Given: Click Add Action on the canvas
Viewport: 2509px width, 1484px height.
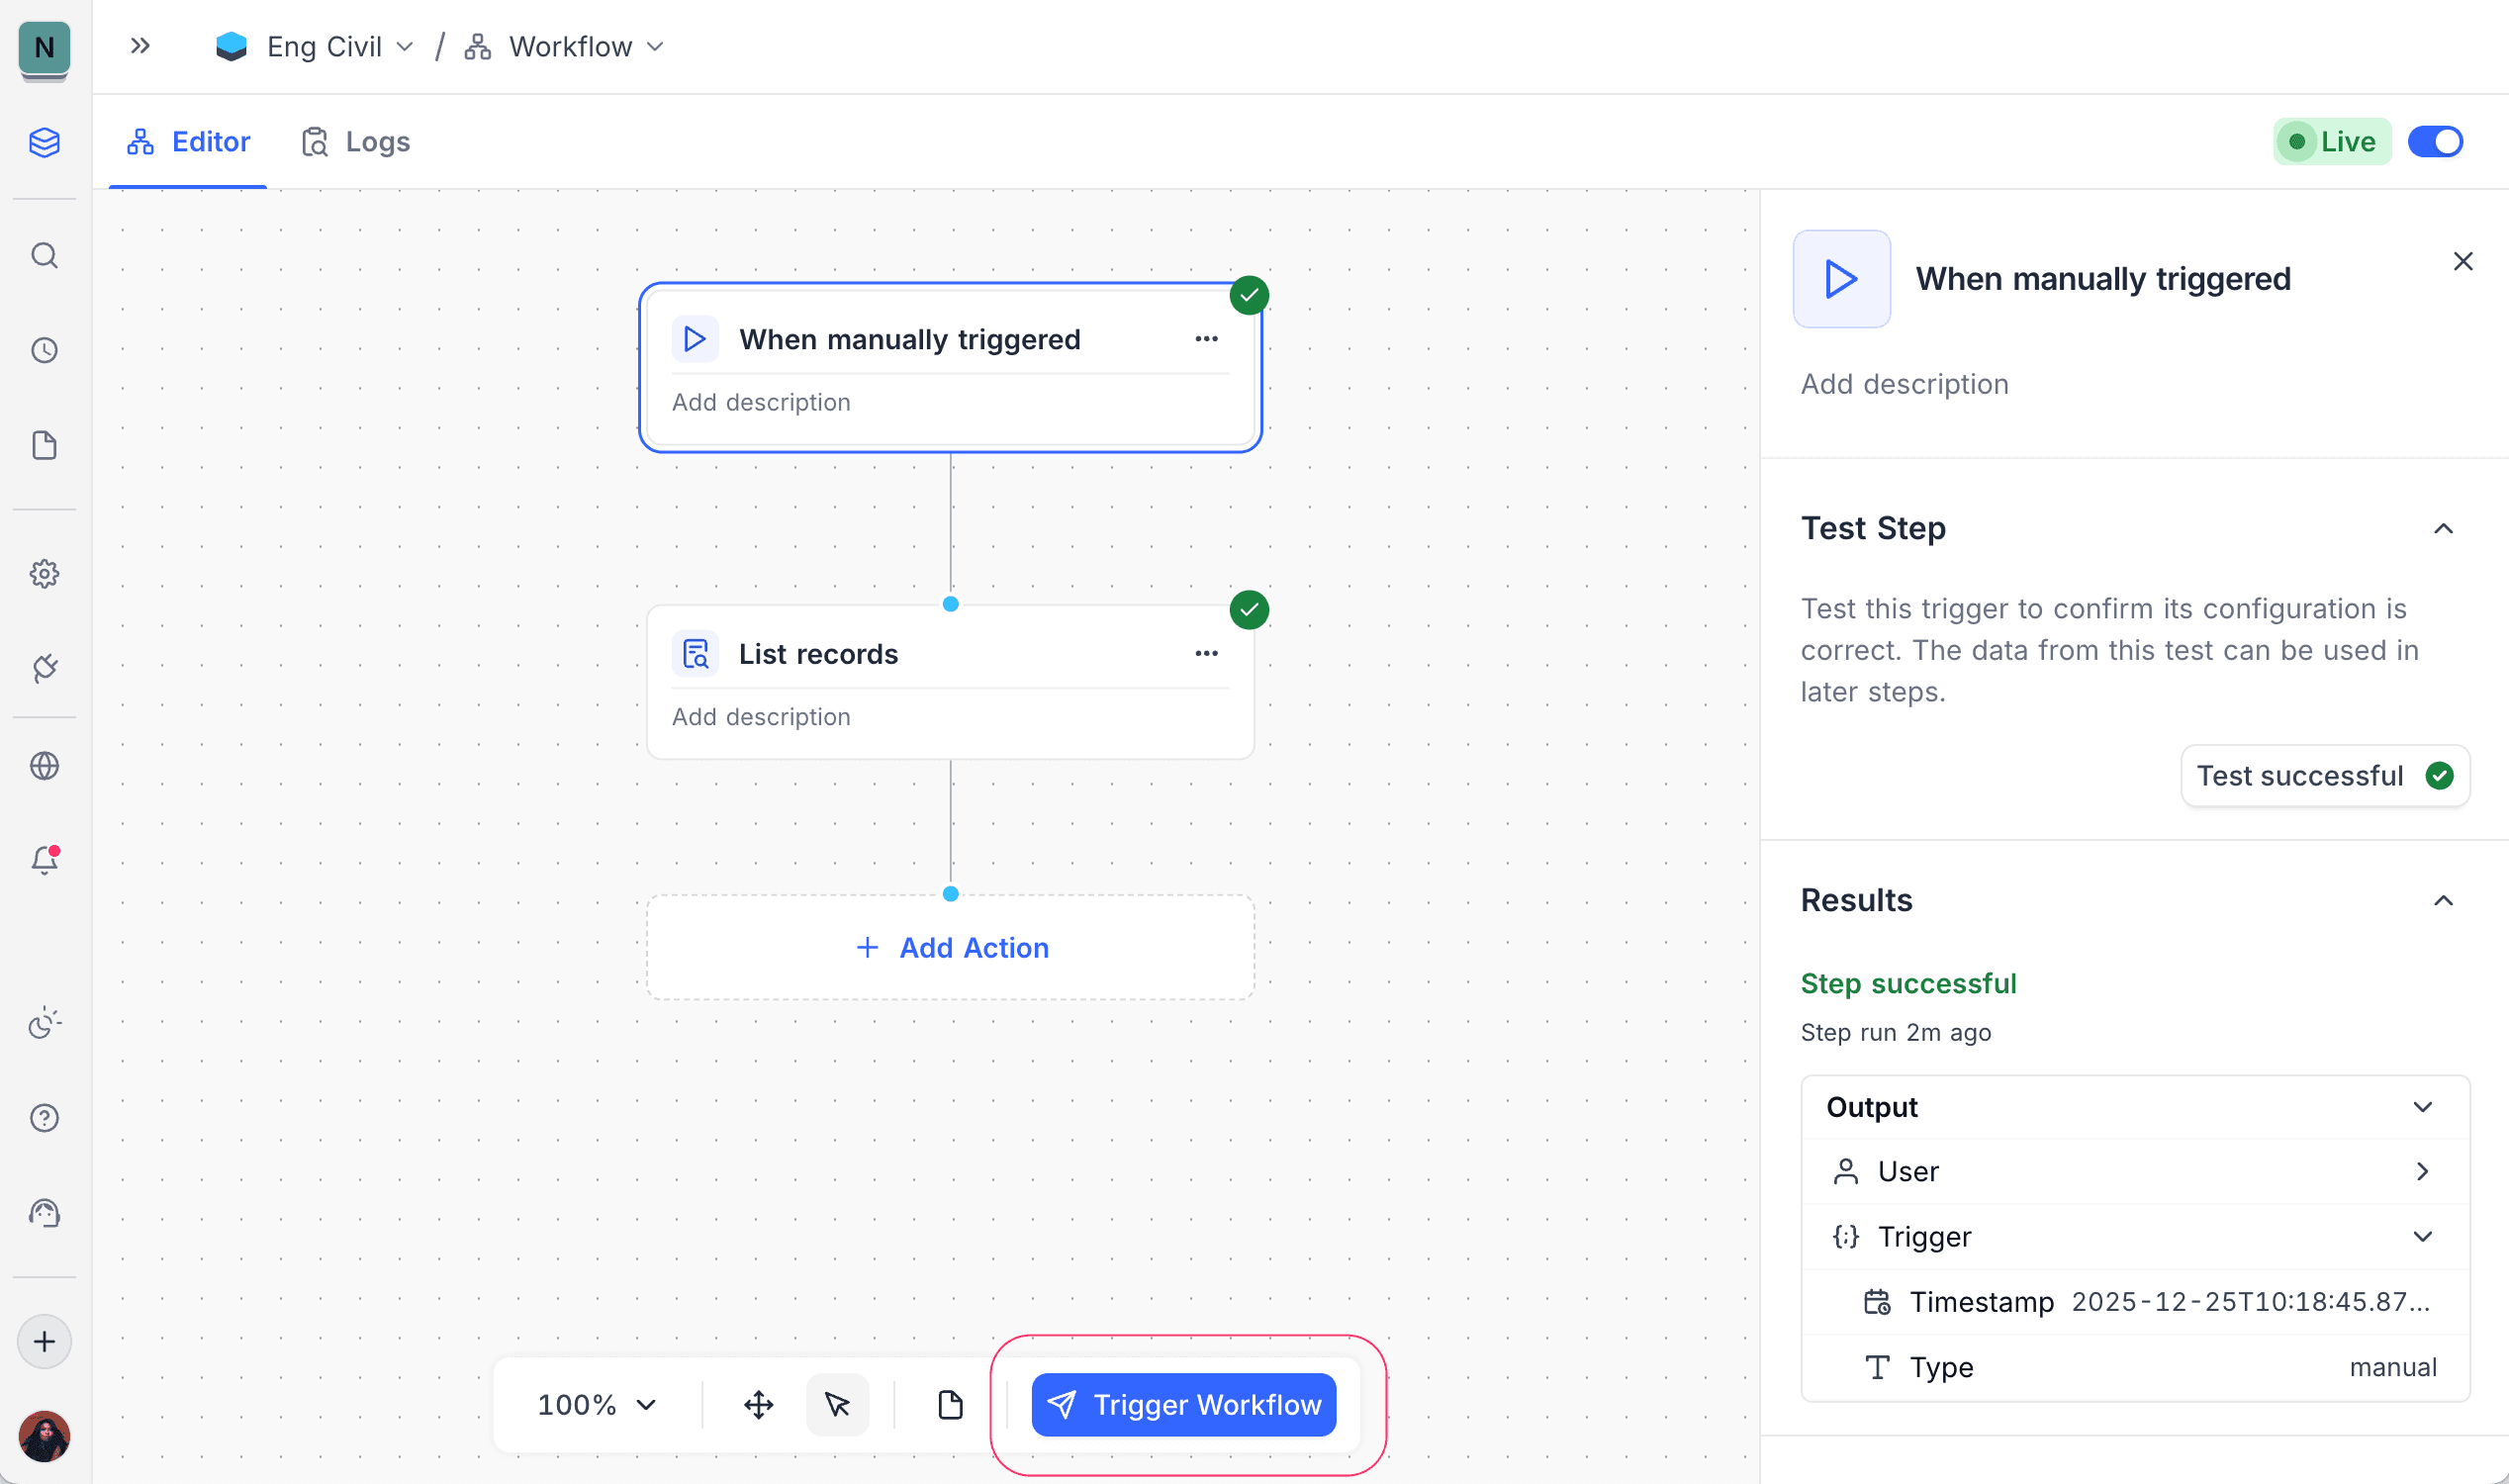Looking at the screenshot, I should pyautogui.click(x=951, y=947).
